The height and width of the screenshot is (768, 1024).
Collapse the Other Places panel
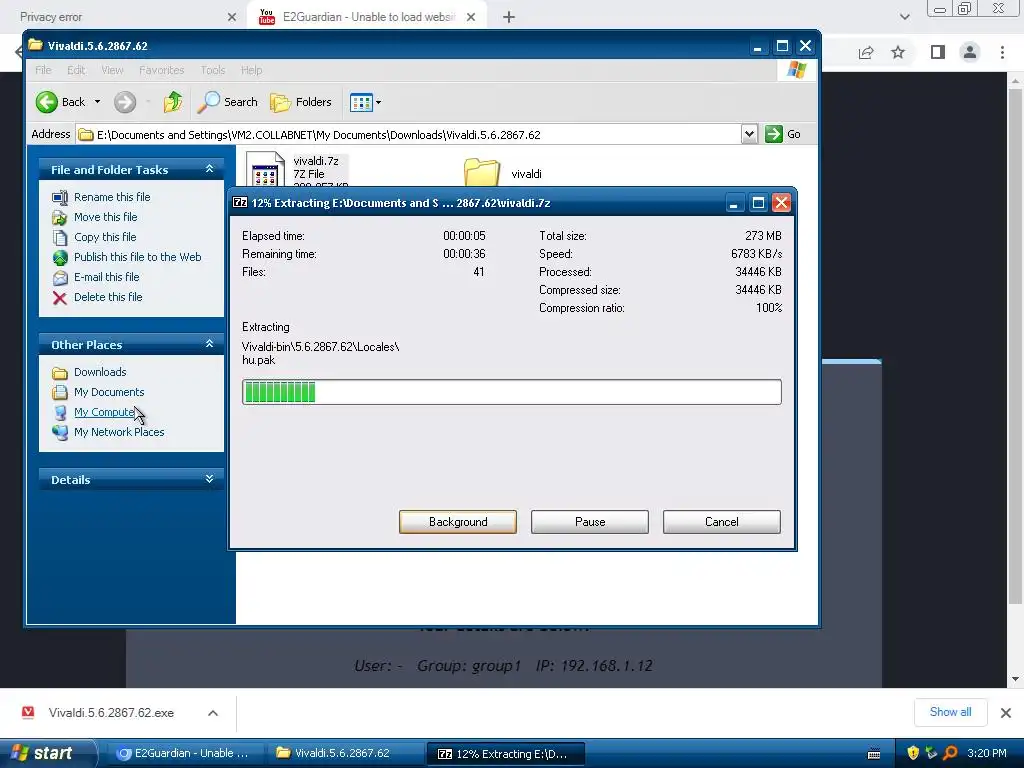point(209,344)
